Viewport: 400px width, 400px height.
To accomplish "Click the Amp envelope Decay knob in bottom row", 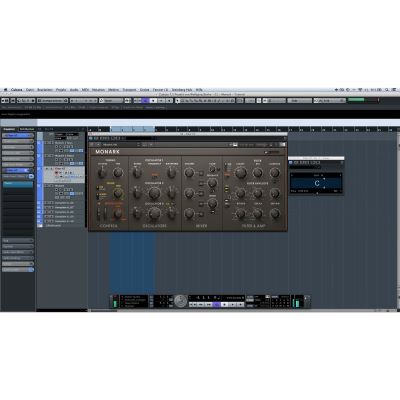I will pyautogui.click(x=257, y=214).
